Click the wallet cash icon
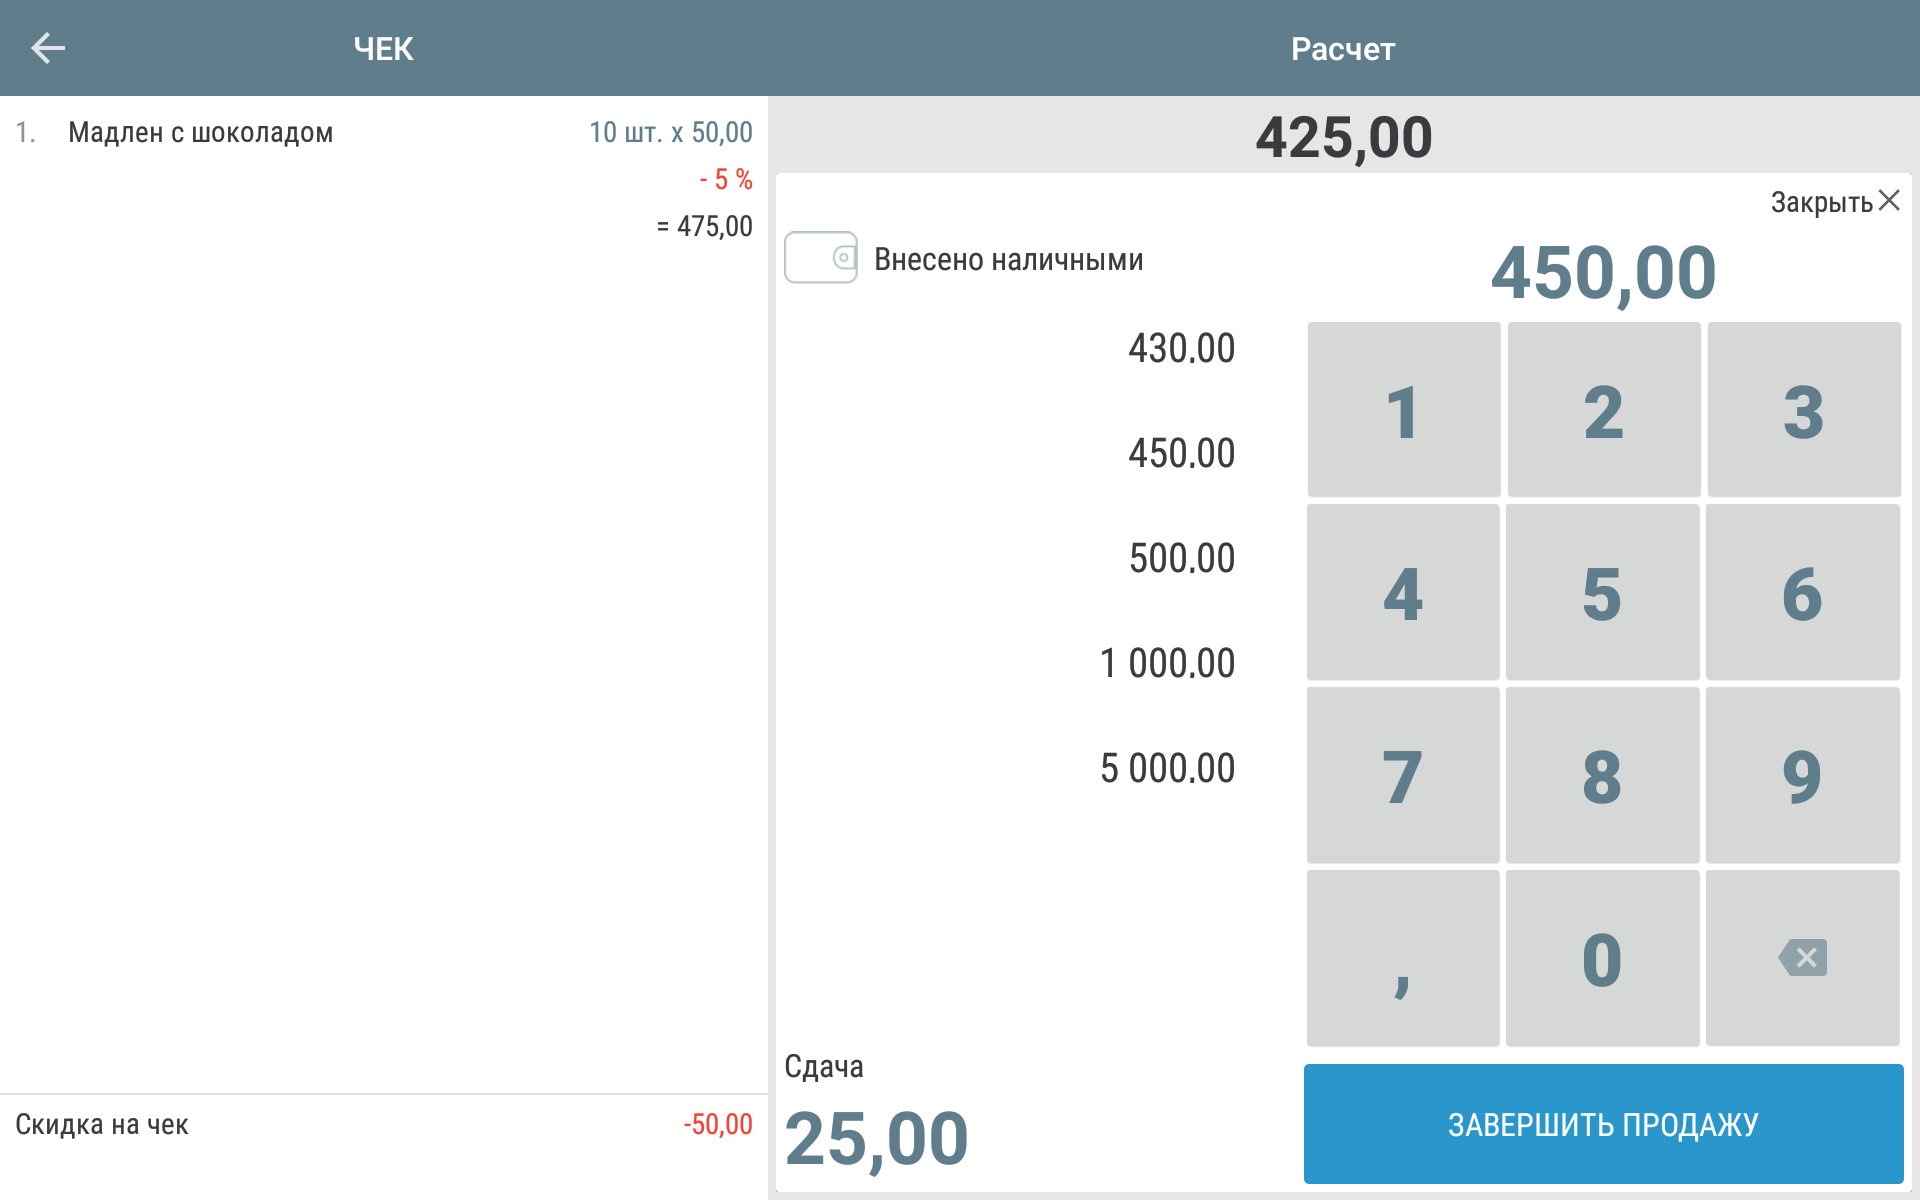Image resolution: width=1920 pixels, height=1200 pixels. point(821,258)
